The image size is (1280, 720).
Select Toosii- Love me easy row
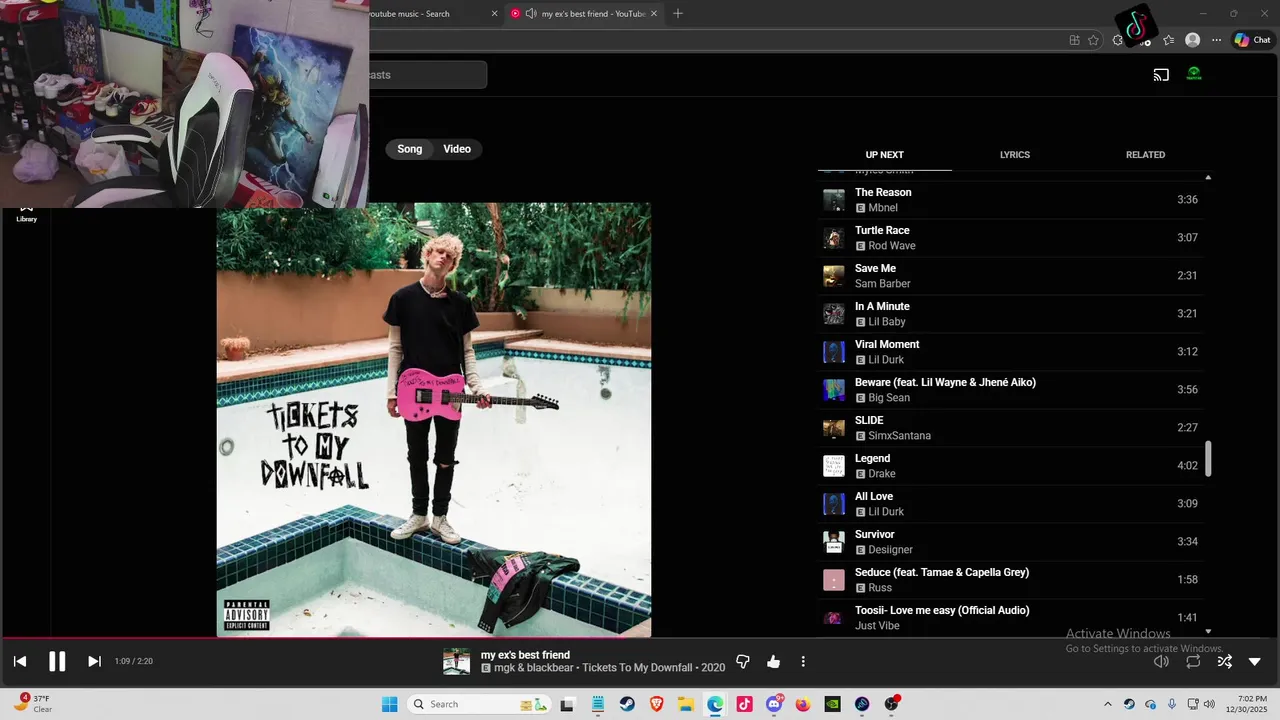coord(1010,618)
